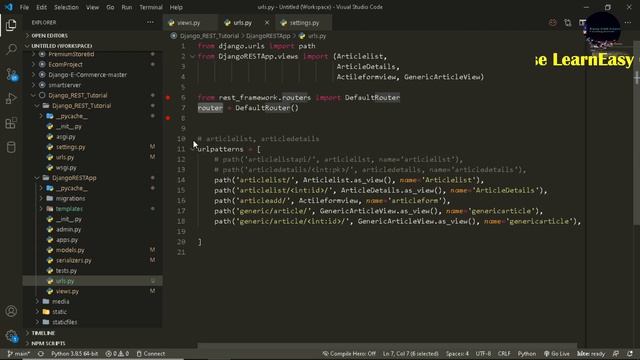The height and width of the screenshot is (360, 640).
Task: Click the split editor icon
Action: 582,23
